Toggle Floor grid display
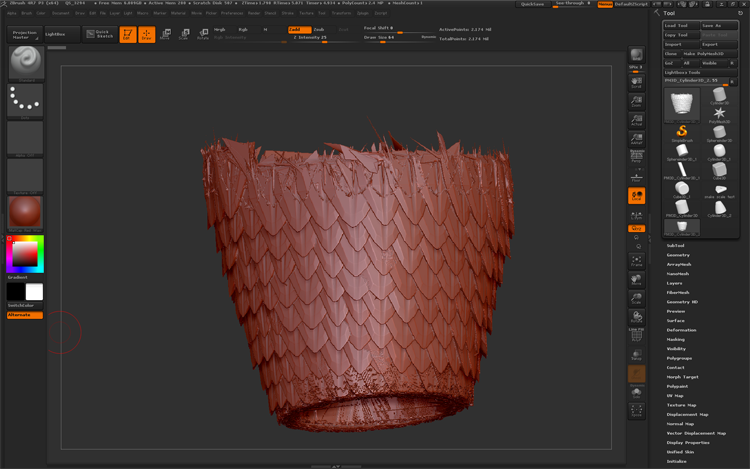750x469 pixels. (636, 177)
